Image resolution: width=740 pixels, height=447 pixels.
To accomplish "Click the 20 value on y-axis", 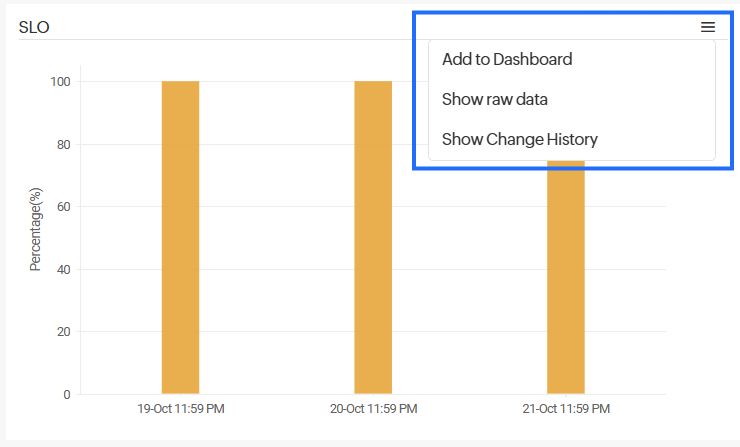I will tap(64, 332).
